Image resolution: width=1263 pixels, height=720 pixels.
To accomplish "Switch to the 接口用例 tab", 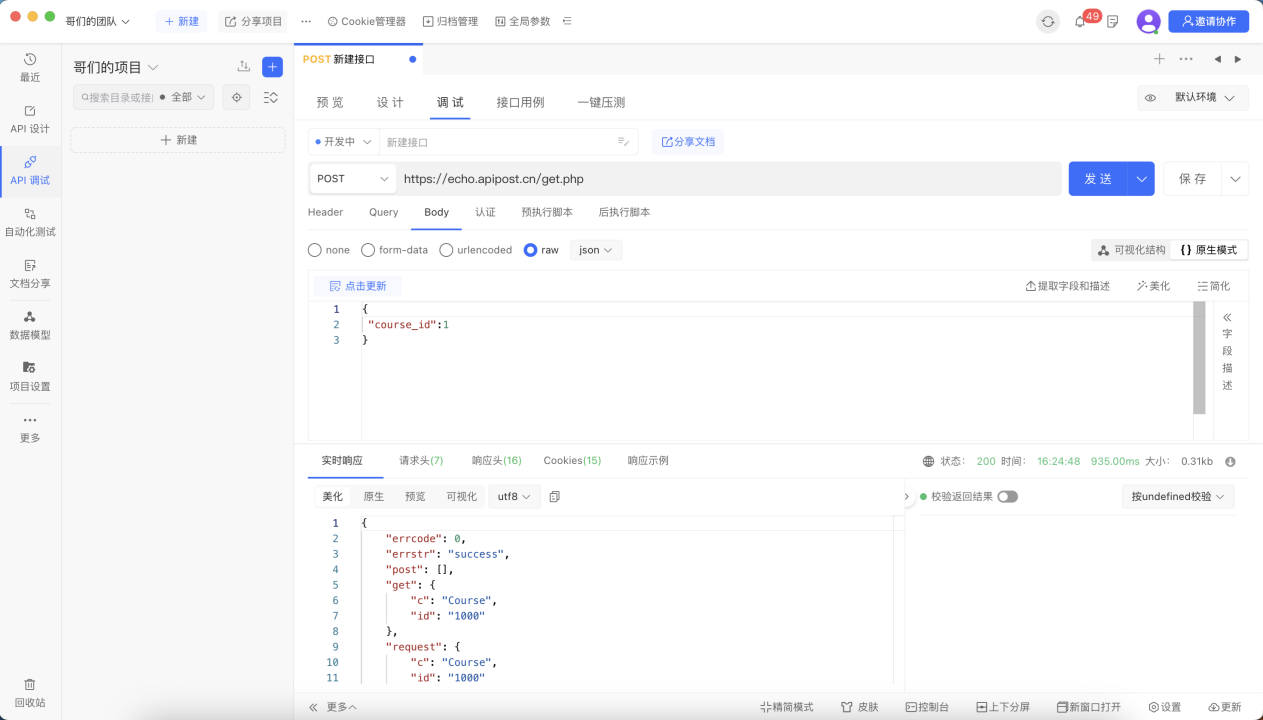I will coord(520,102).
